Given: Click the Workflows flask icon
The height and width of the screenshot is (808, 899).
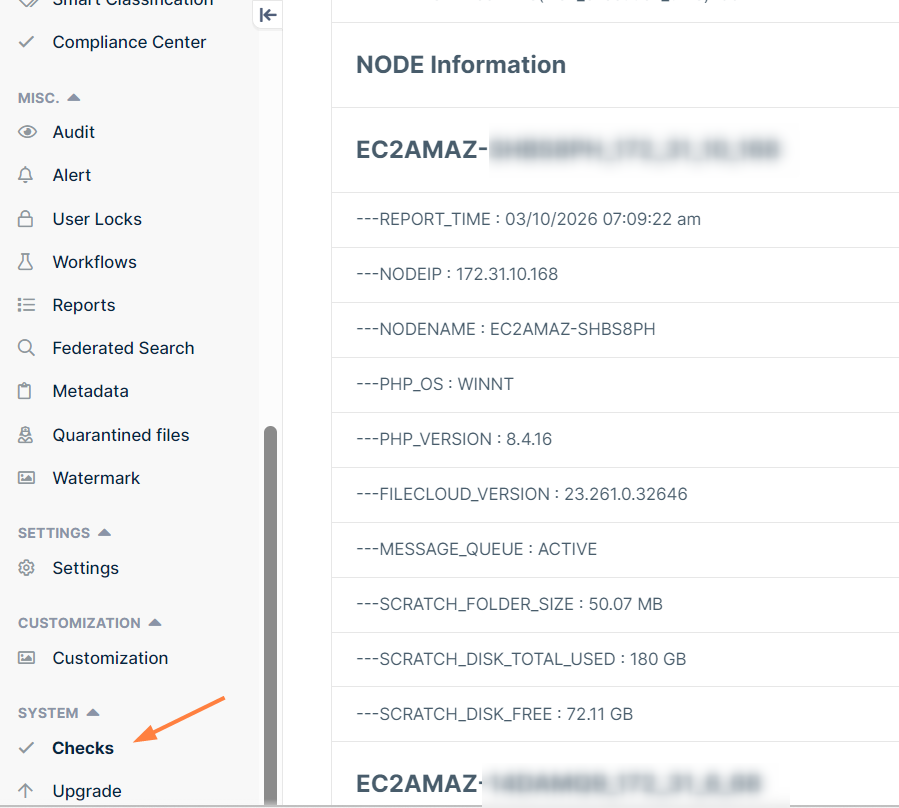Looking at the screenshot, I should click(x=25, y=261).
